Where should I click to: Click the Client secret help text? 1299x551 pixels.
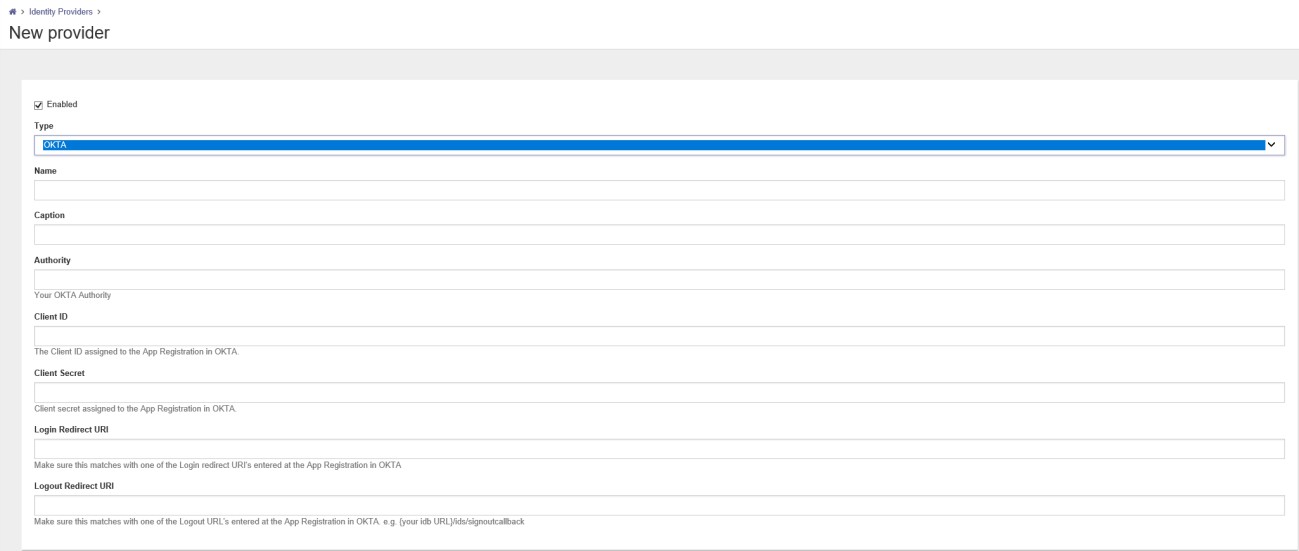pyautogui.click(x=135, y=408)
